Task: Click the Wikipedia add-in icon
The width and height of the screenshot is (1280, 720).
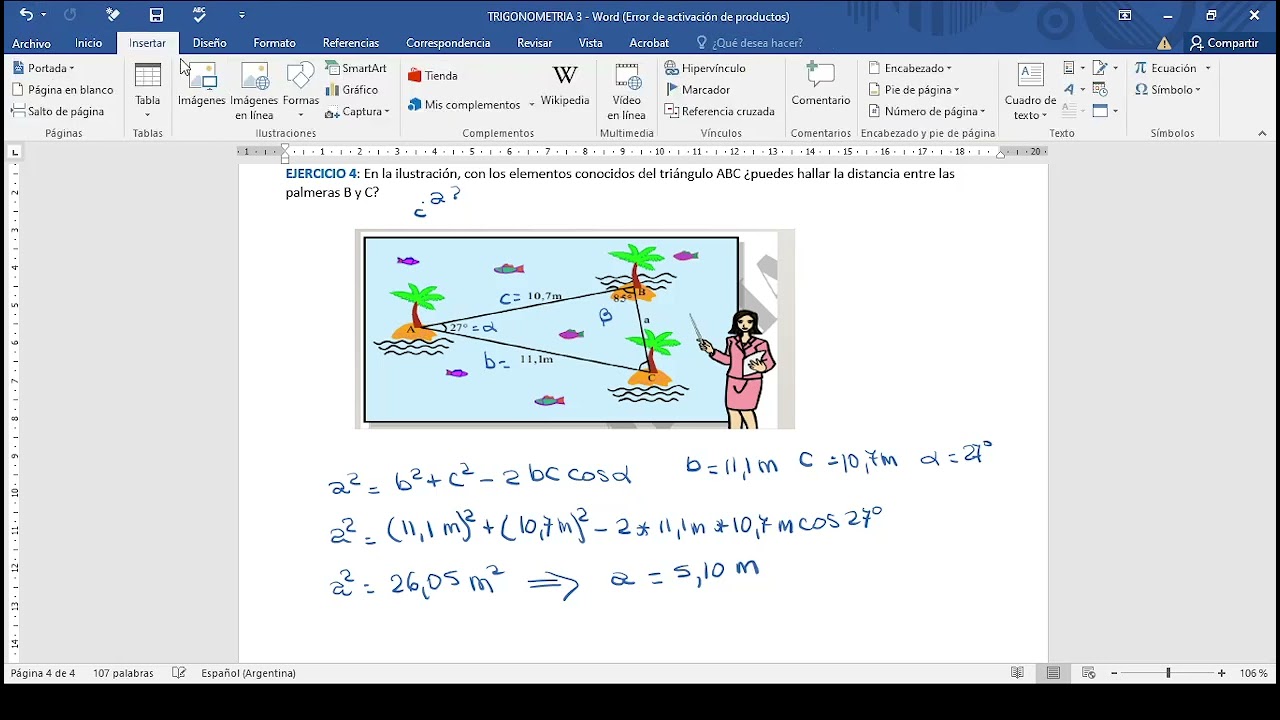Action: [x=565, y=85]
